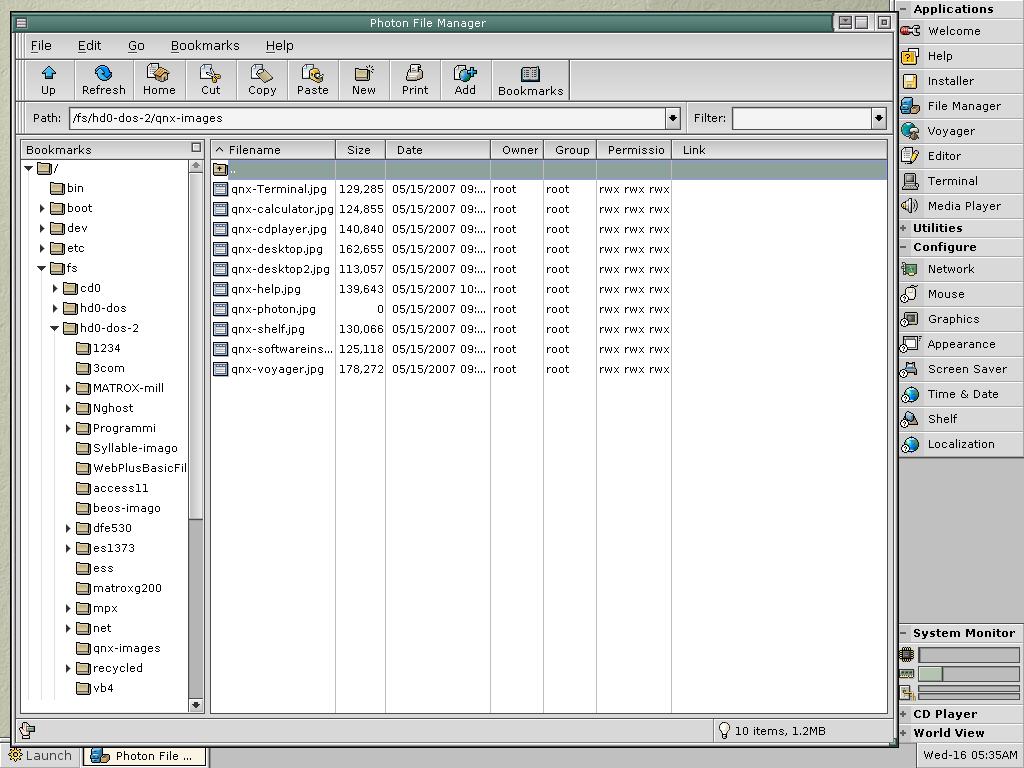The width and height of the screenshot is (1024, 768).
Task: Open the Go menu
Action: click(x=136, y=45)
